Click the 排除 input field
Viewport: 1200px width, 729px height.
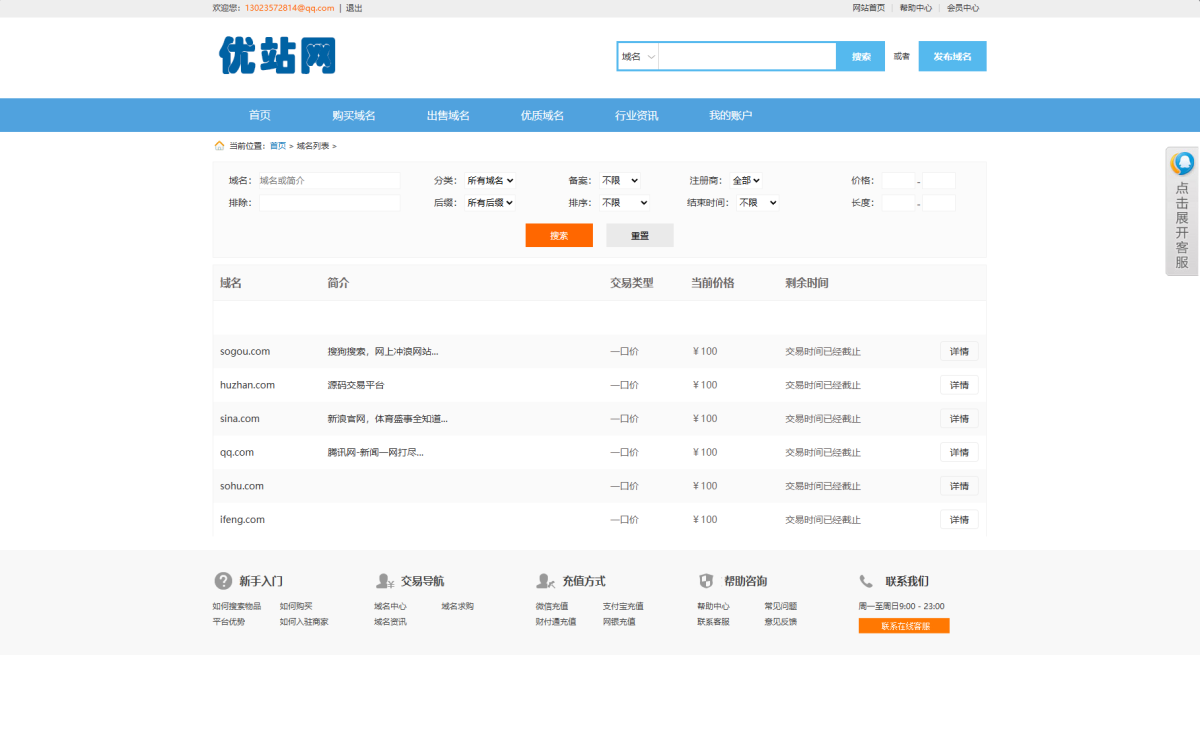pos(329,202)
